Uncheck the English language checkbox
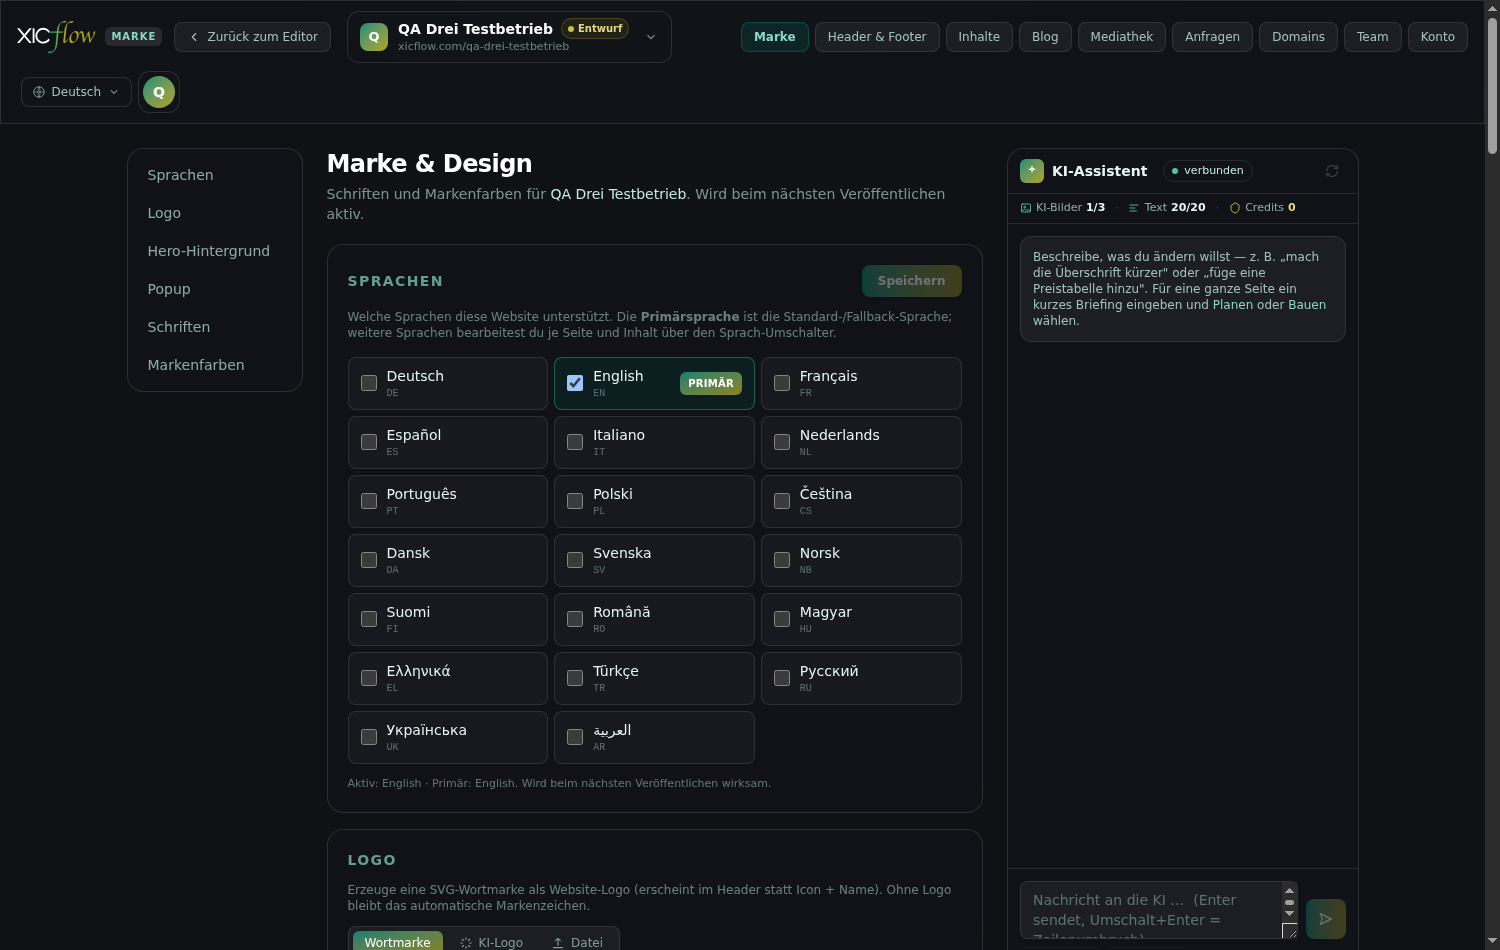Screen dimensions: 1500x950 (575, 383)
